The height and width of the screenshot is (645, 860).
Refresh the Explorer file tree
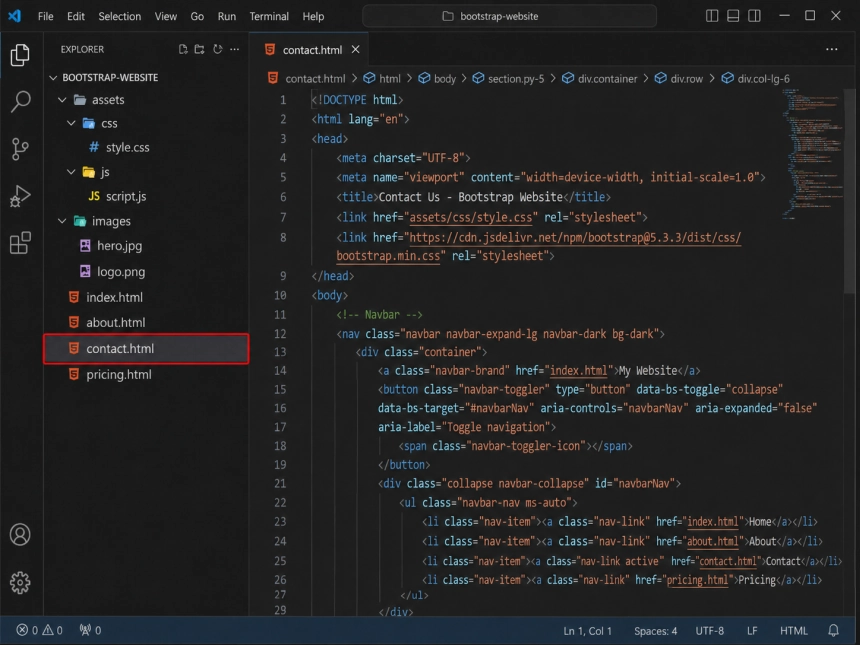[x=218, y=49]
